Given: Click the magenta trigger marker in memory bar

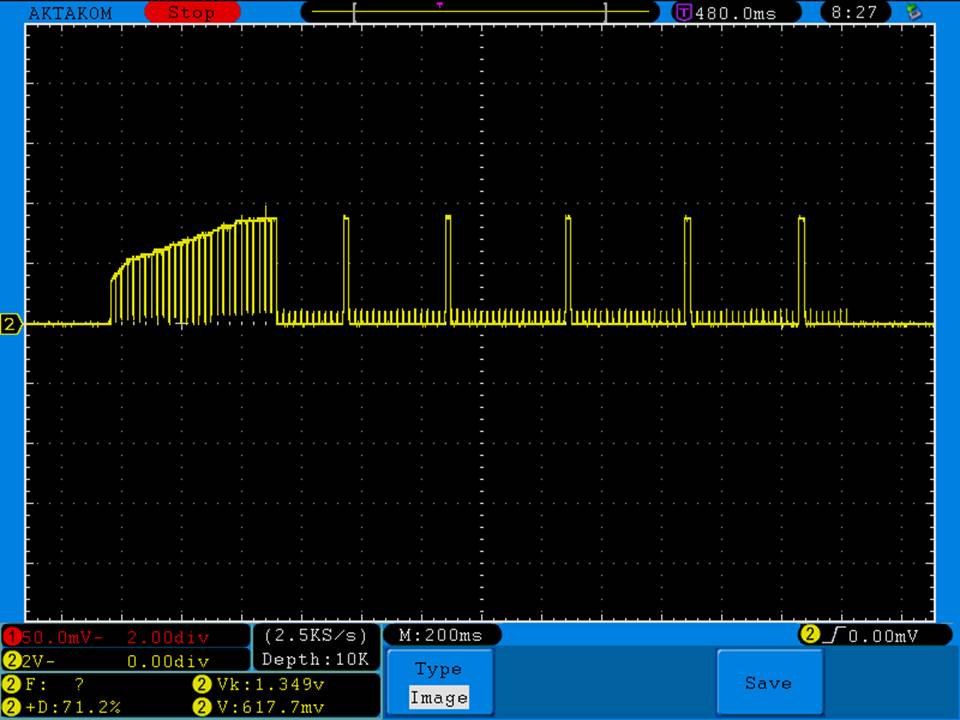Looking at the screenshot, I should (439, 5).
